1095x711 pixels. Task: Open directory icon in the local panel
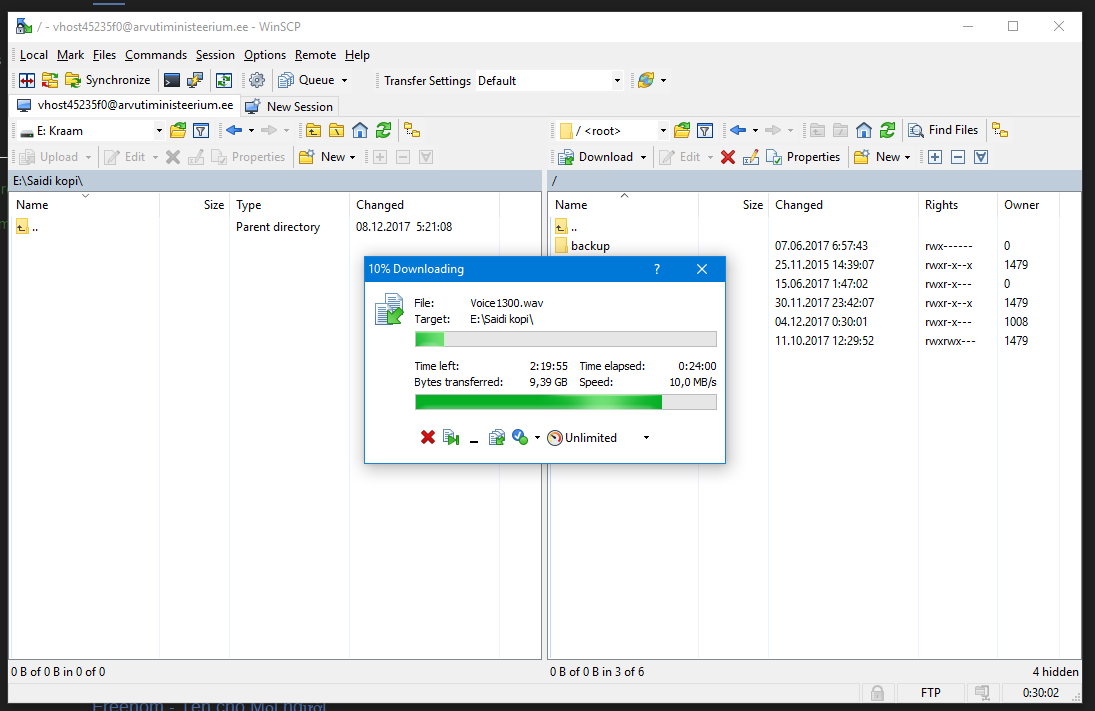click(x=178, y=131)
